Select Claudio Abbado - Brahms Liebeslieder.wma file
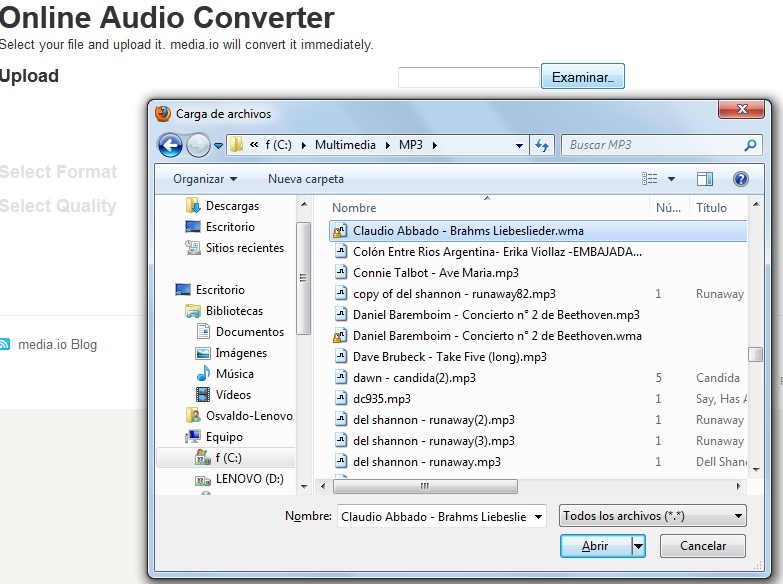This screenshot has width=783, height=584. [538, 231]
